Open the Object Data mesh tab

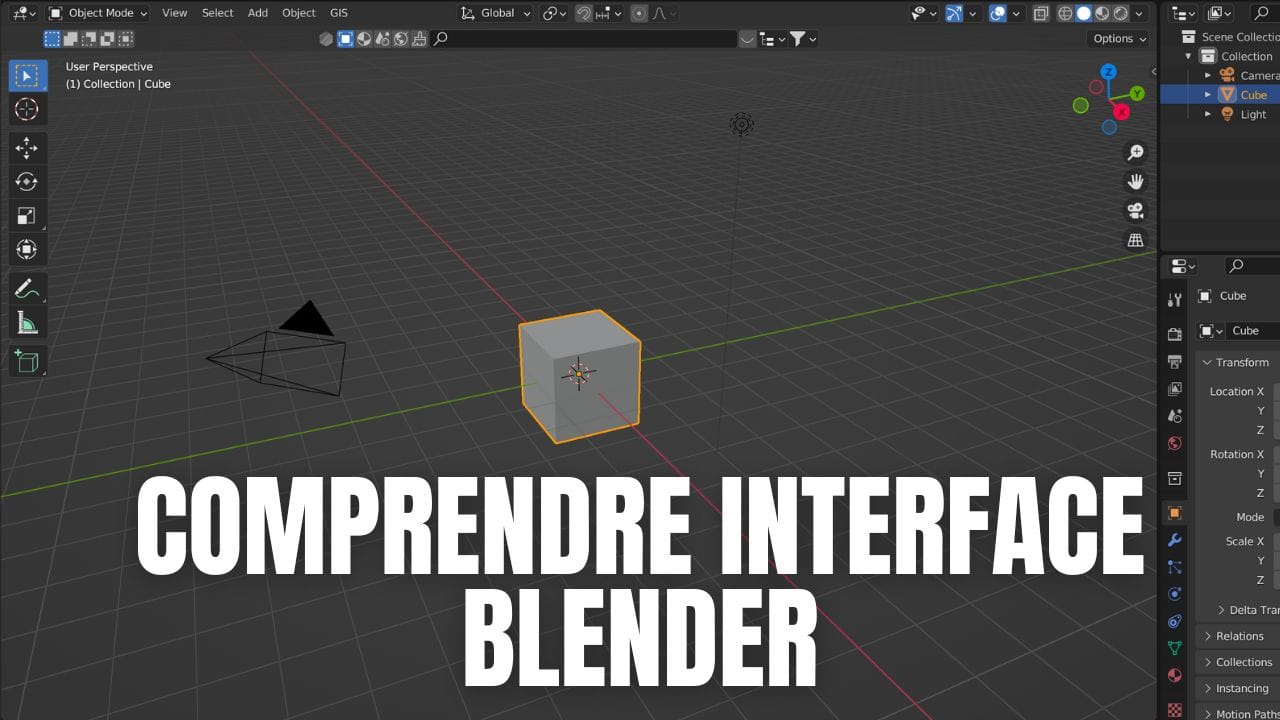(1175, 648)
